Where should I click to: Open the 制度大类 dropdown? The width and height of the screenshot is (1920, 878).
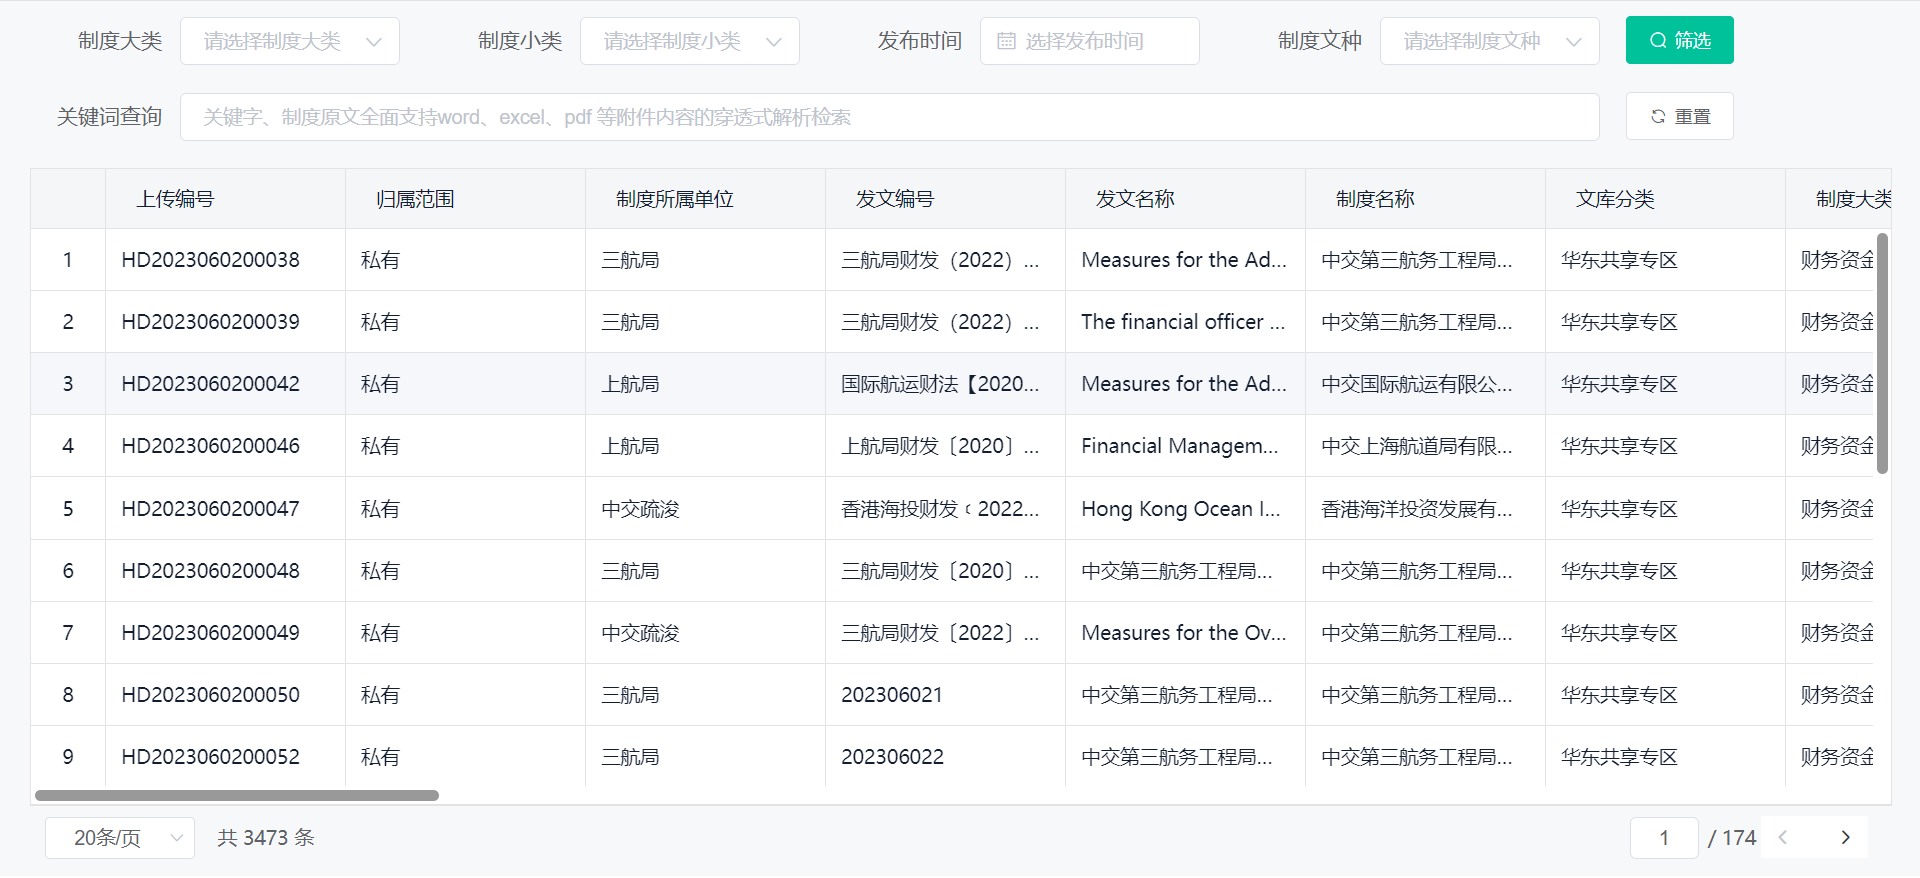coord(290,41)
